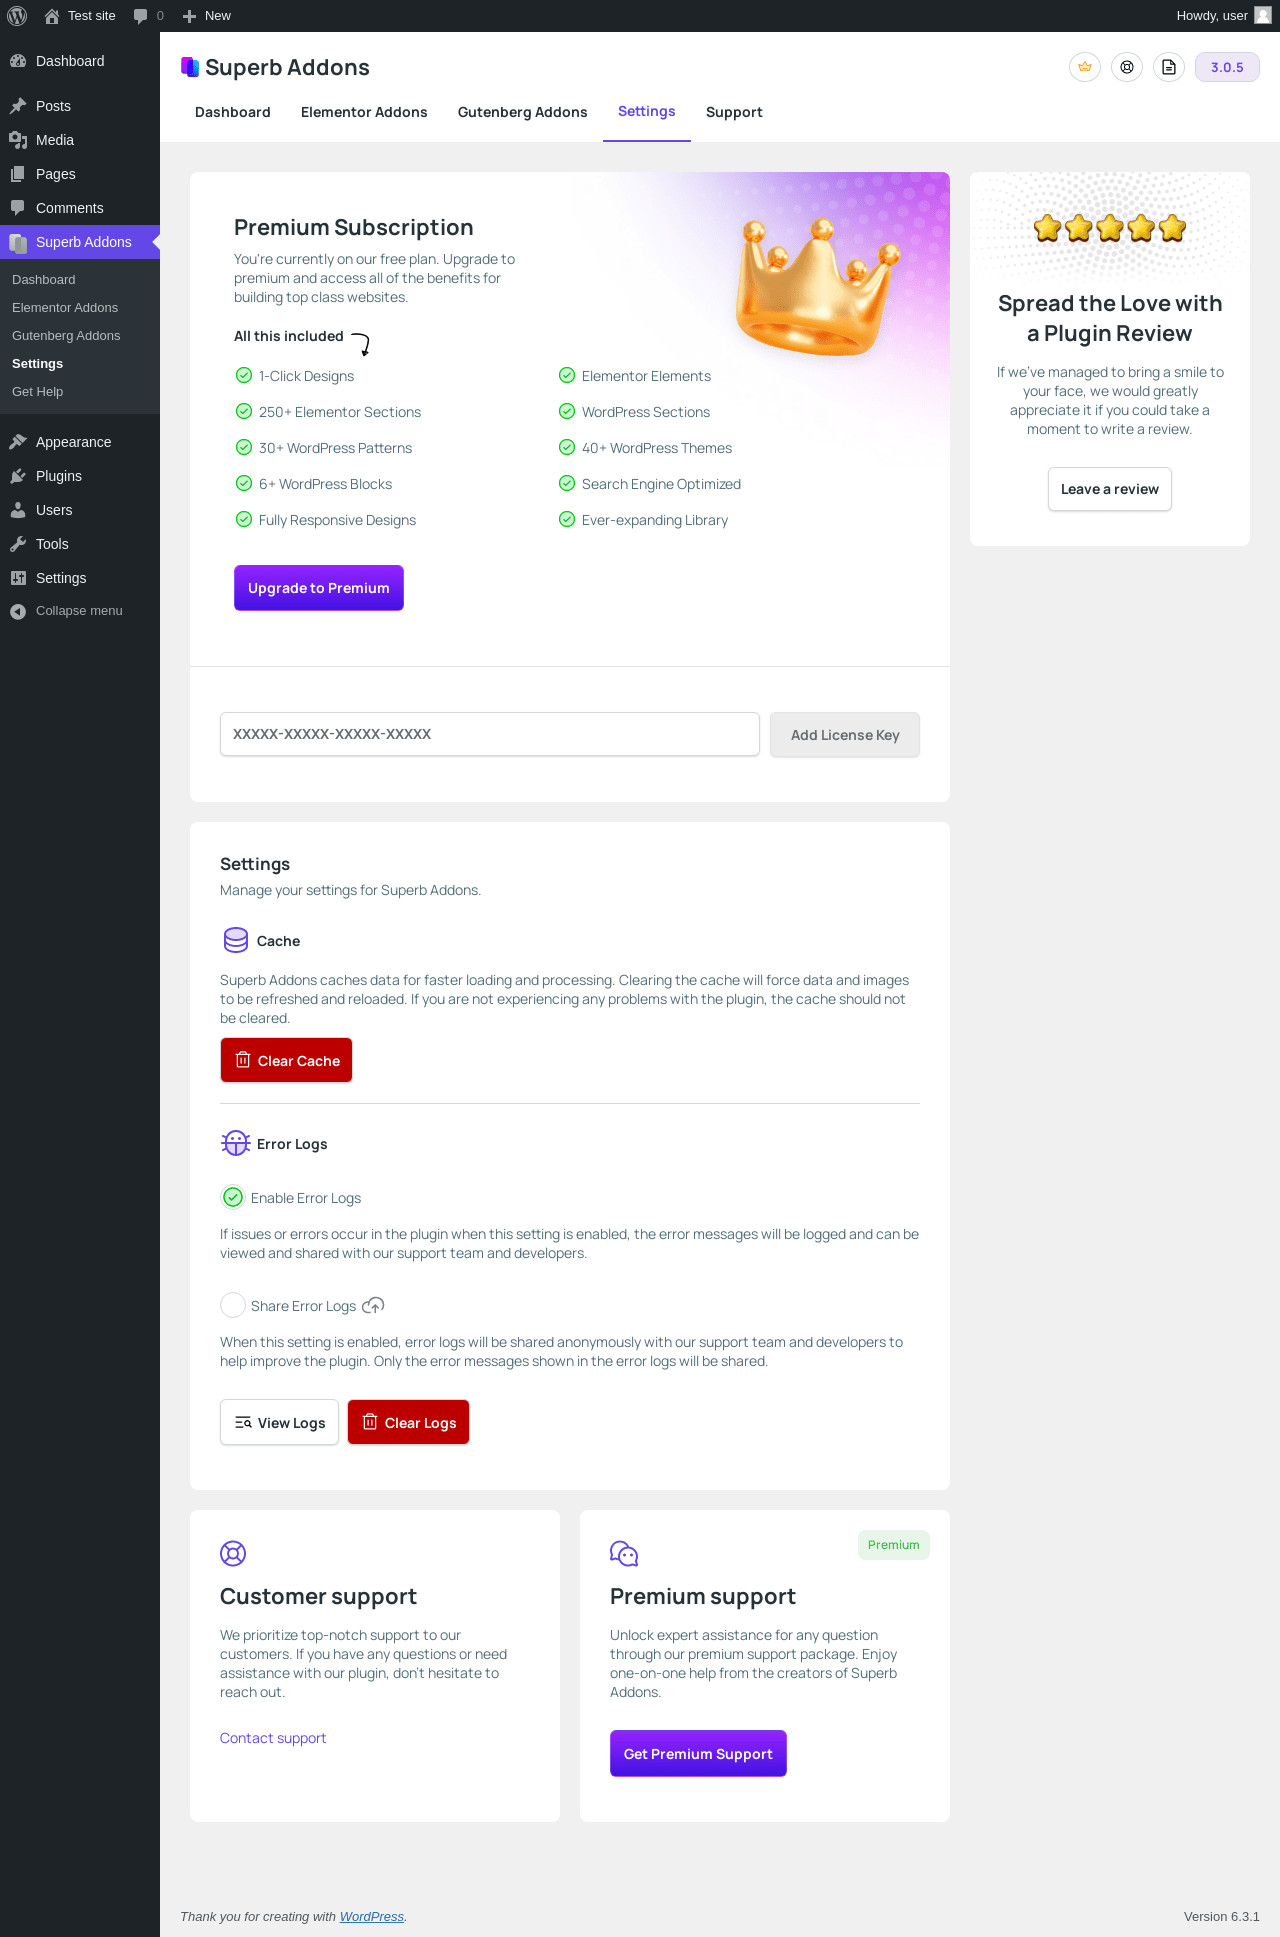The height and width of the screenshot is (1937, 1280).
Task: Follow the Contact support link
Action: [273, 1738]
